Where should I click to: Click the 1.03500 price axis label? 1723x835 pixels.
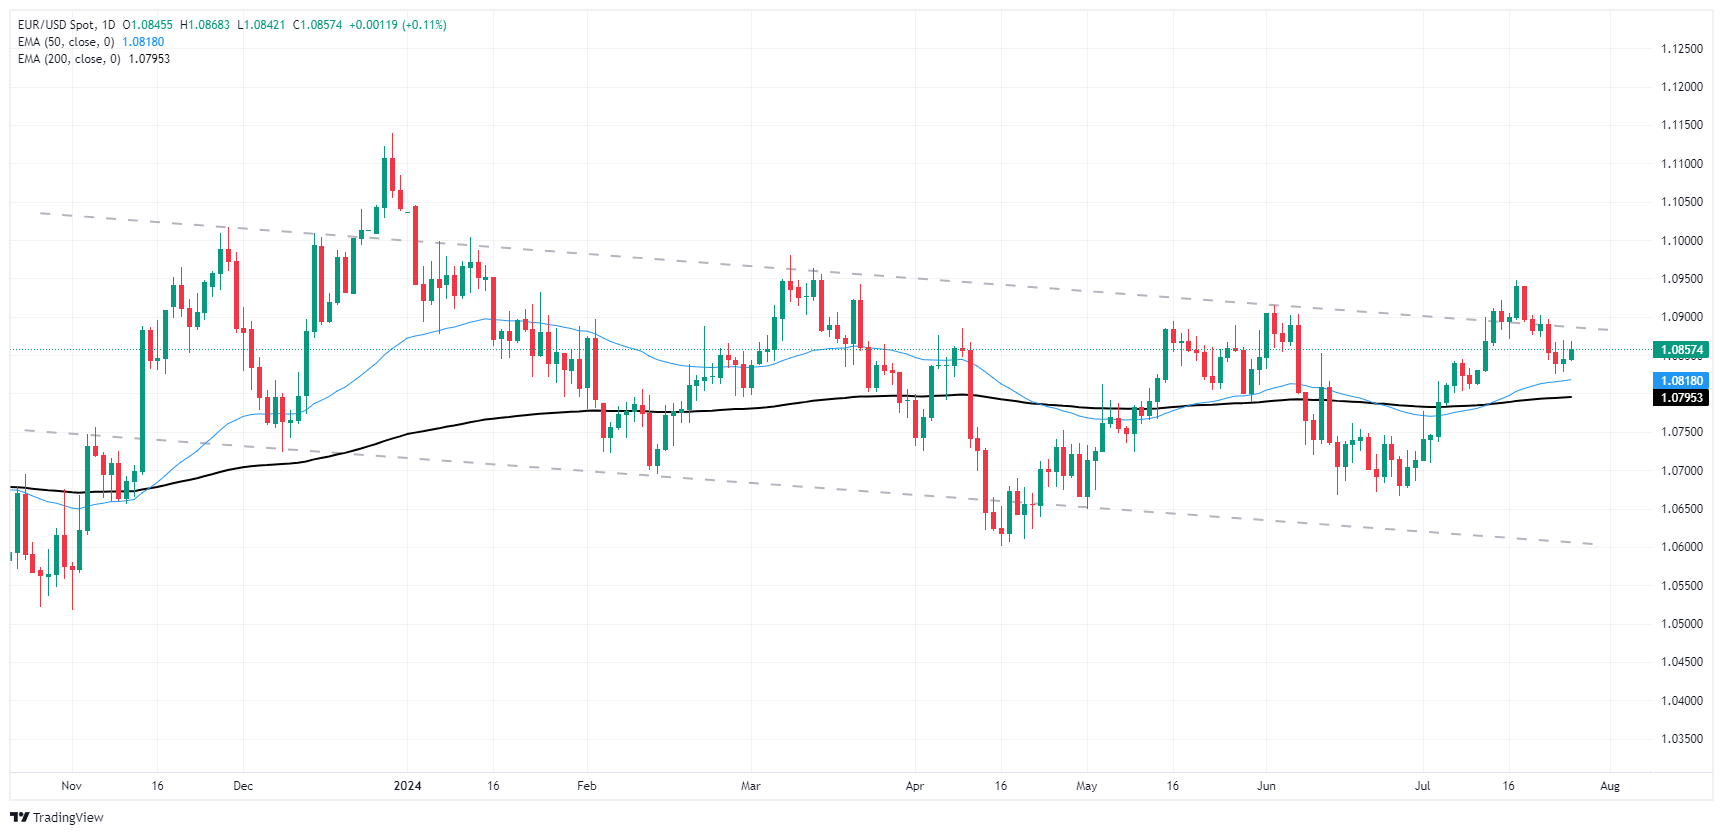click(x=1681, y=739)
